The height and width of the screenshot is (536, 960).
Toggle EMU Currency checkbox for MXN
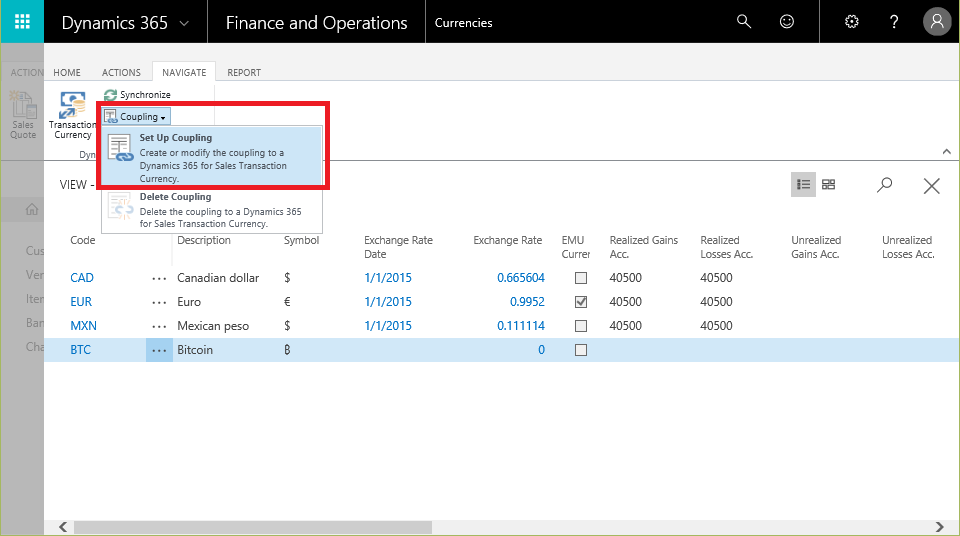click(581, 326)
